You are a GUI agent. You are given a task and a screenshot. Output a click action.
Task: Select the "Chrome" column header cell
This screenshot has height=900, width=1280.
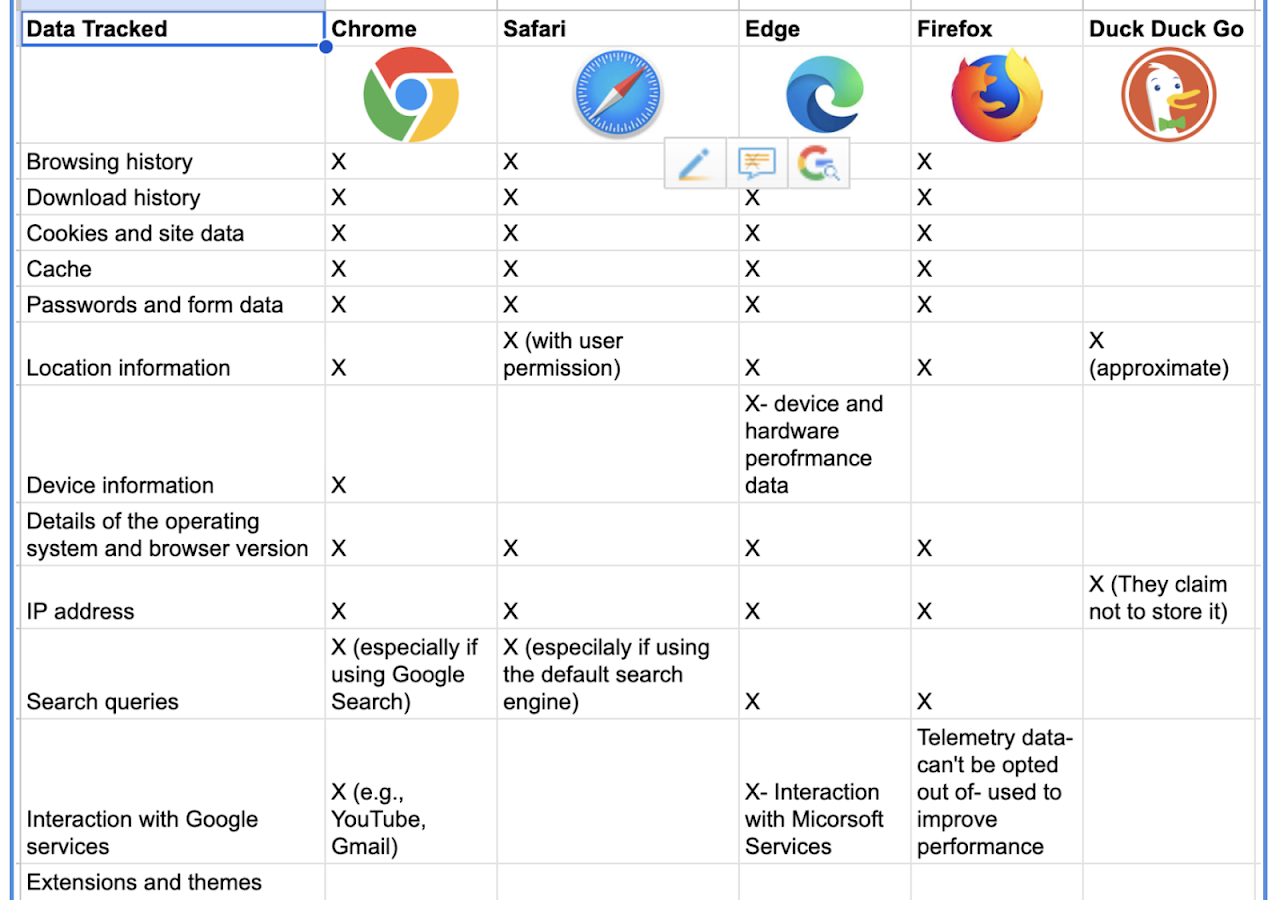tap(410, 29)
